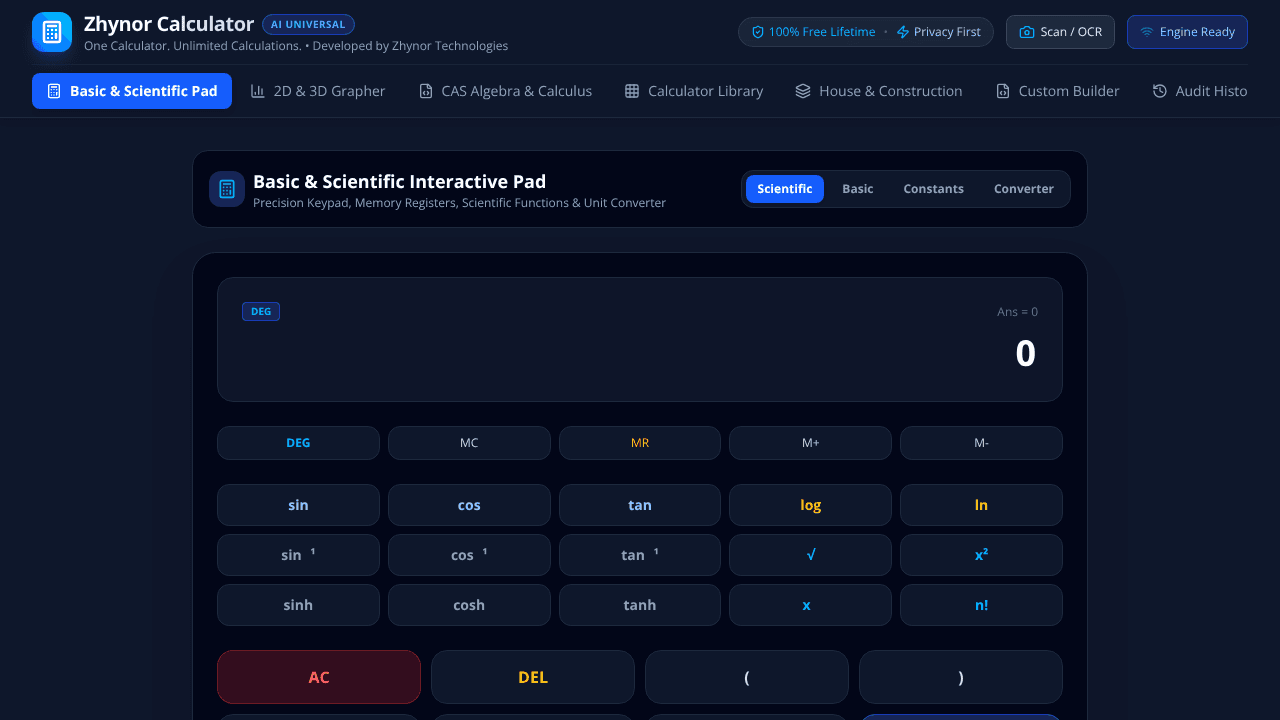Click the inverse tangent key
Screen dimensions: 1280x720
click(640, 555)
